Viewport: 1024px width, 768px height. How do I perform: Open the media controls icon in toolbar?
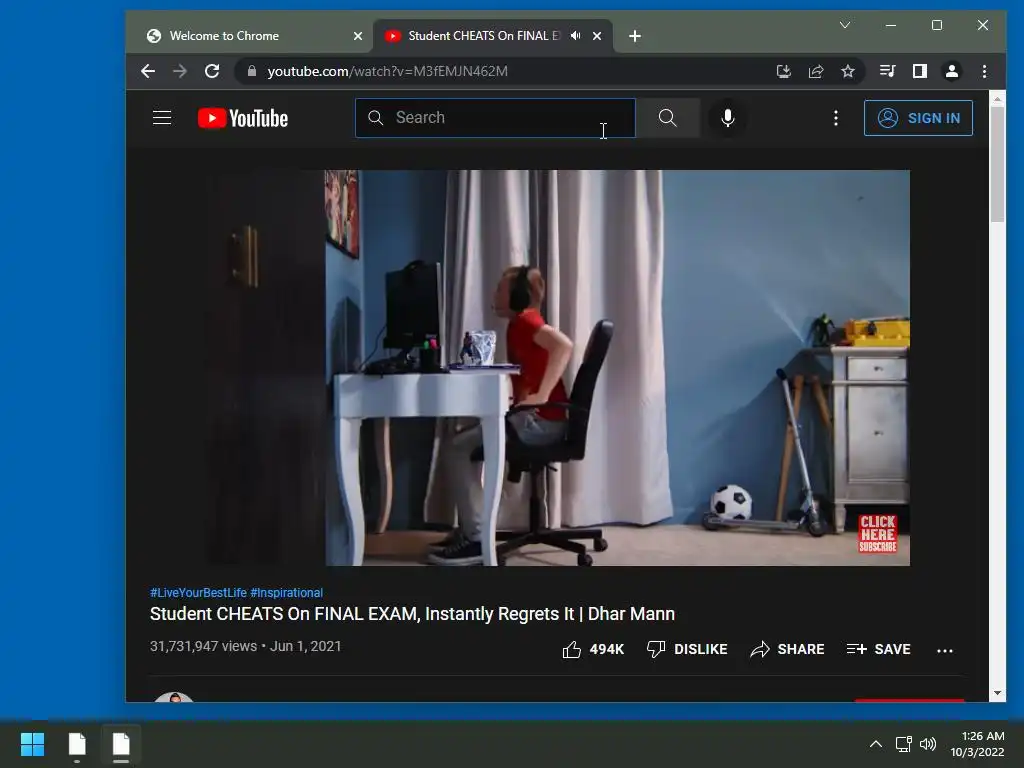tap(888, 71)
